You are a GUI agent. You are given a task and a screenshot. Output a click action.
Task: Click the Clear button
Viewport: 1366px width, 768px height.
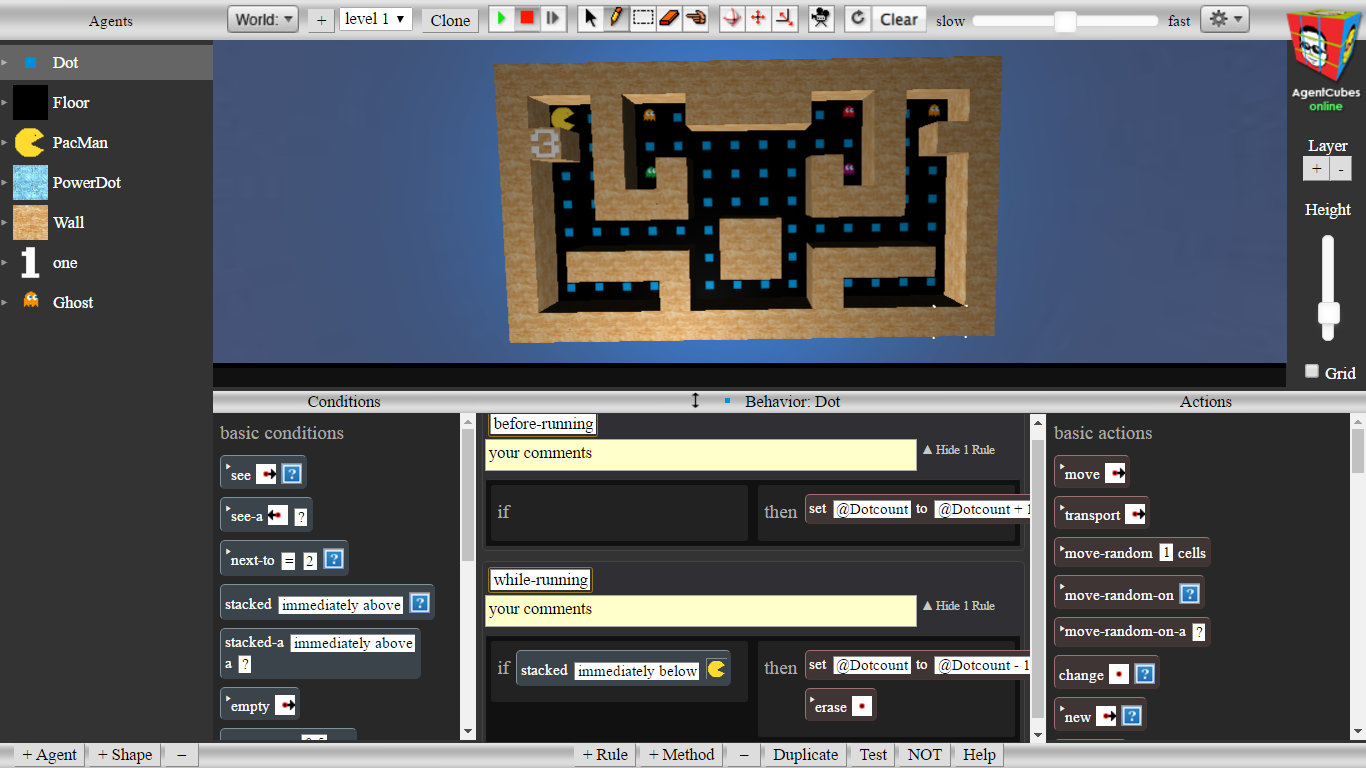pyautogui.click(x=899, y=19)
